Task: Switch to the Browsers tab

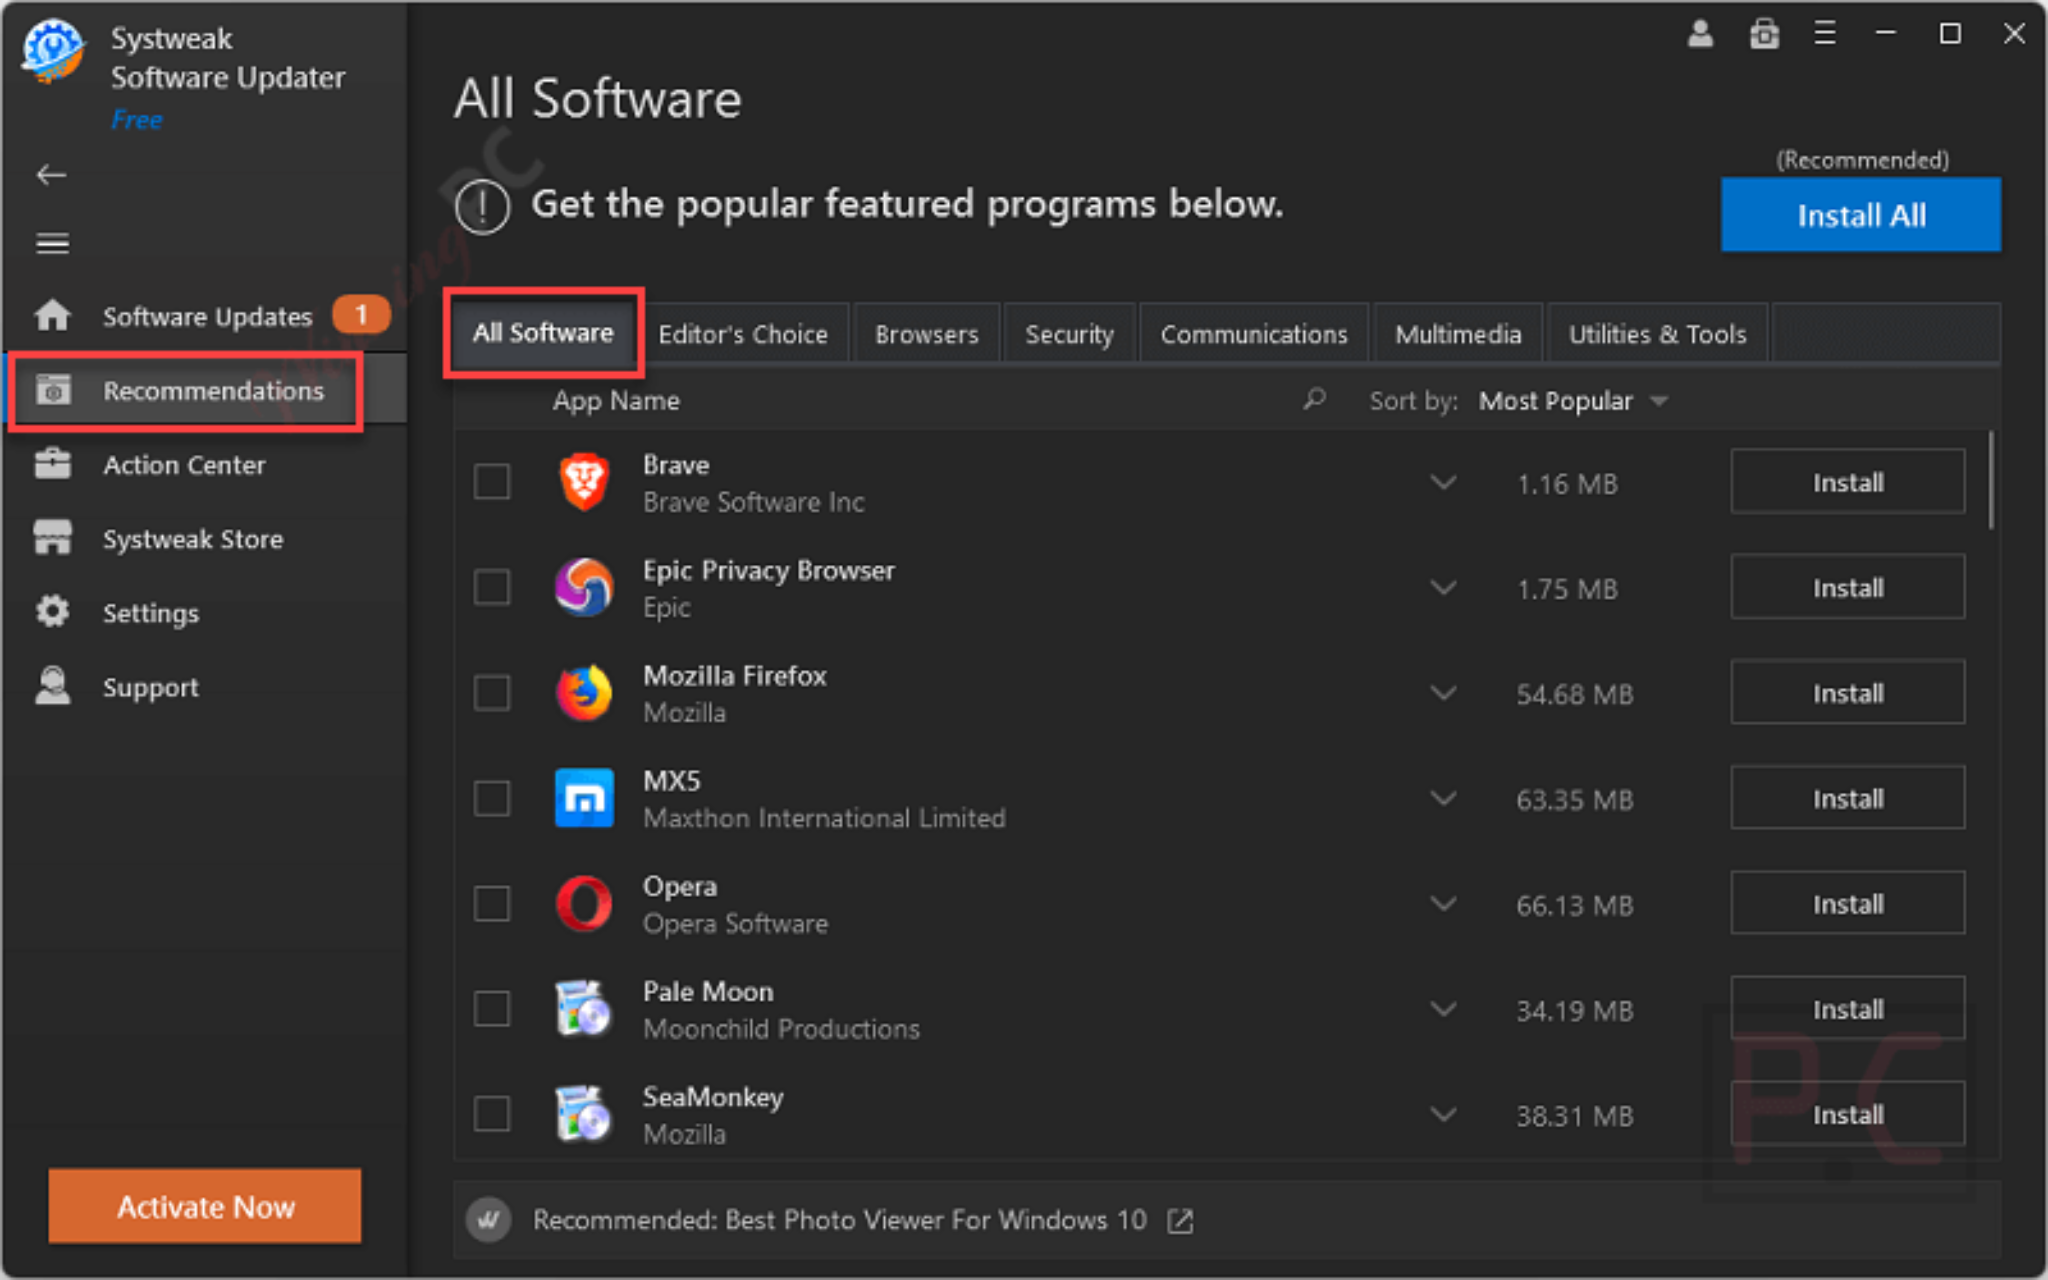Action: tap(926, 334)
